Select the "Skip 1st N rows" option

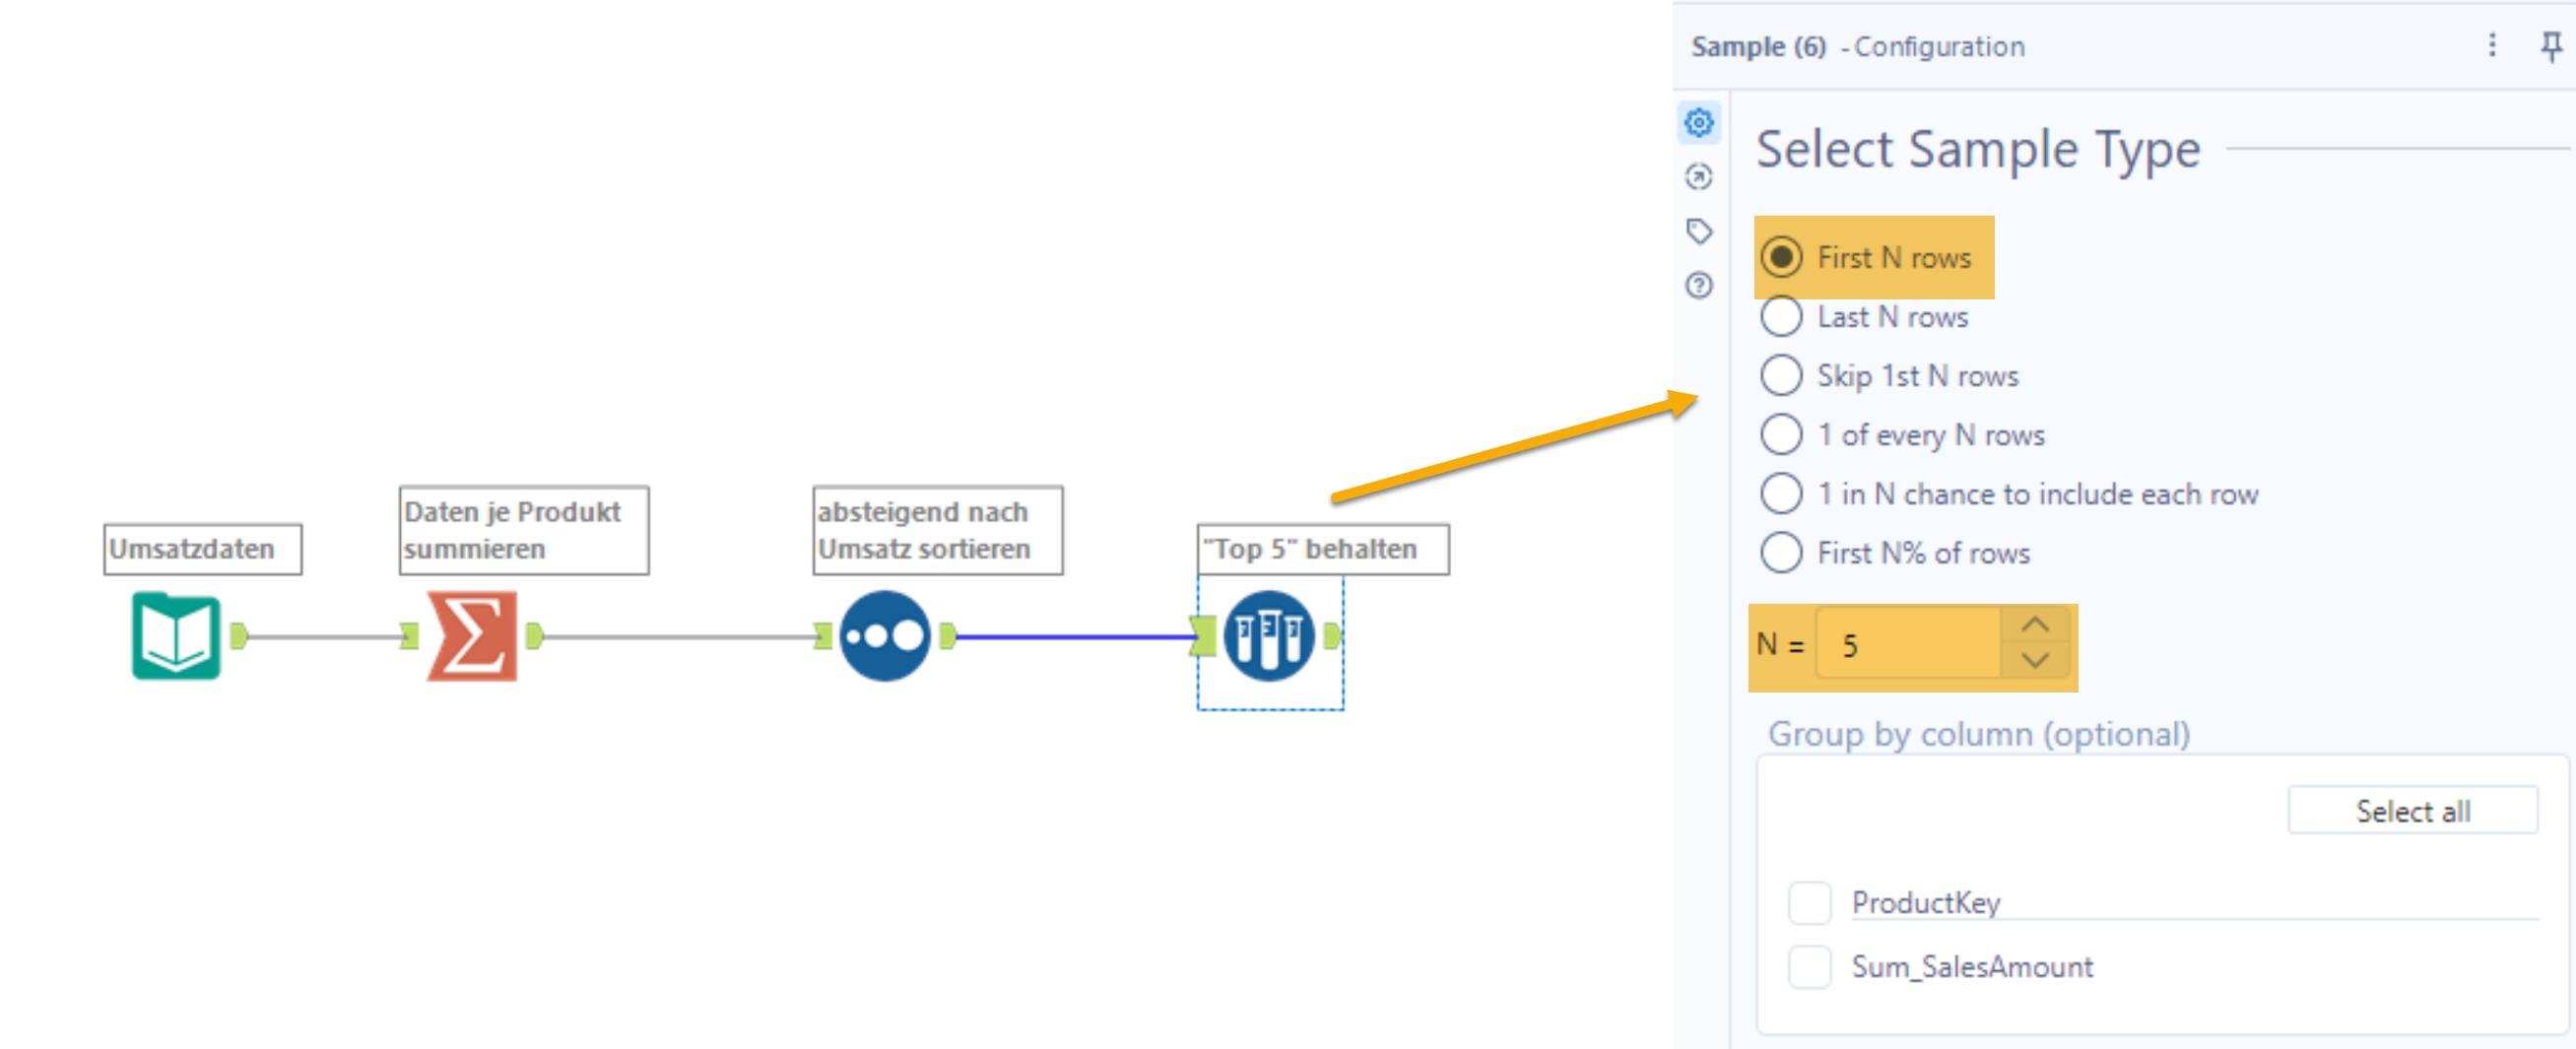click(x=1781, y=375)
